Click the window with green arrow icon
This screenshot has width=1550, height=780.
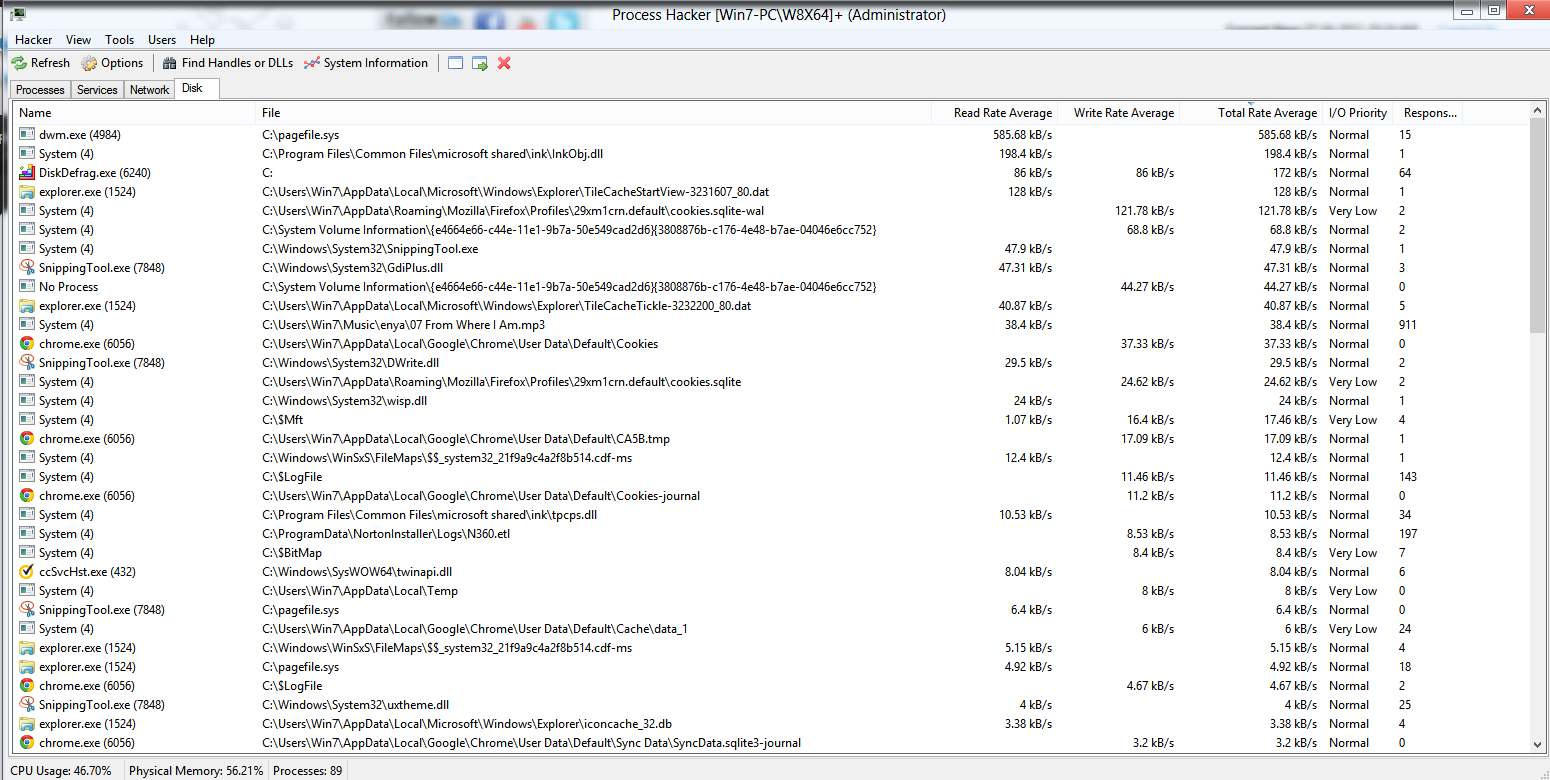pyautogui.click(x=480, y=63)
